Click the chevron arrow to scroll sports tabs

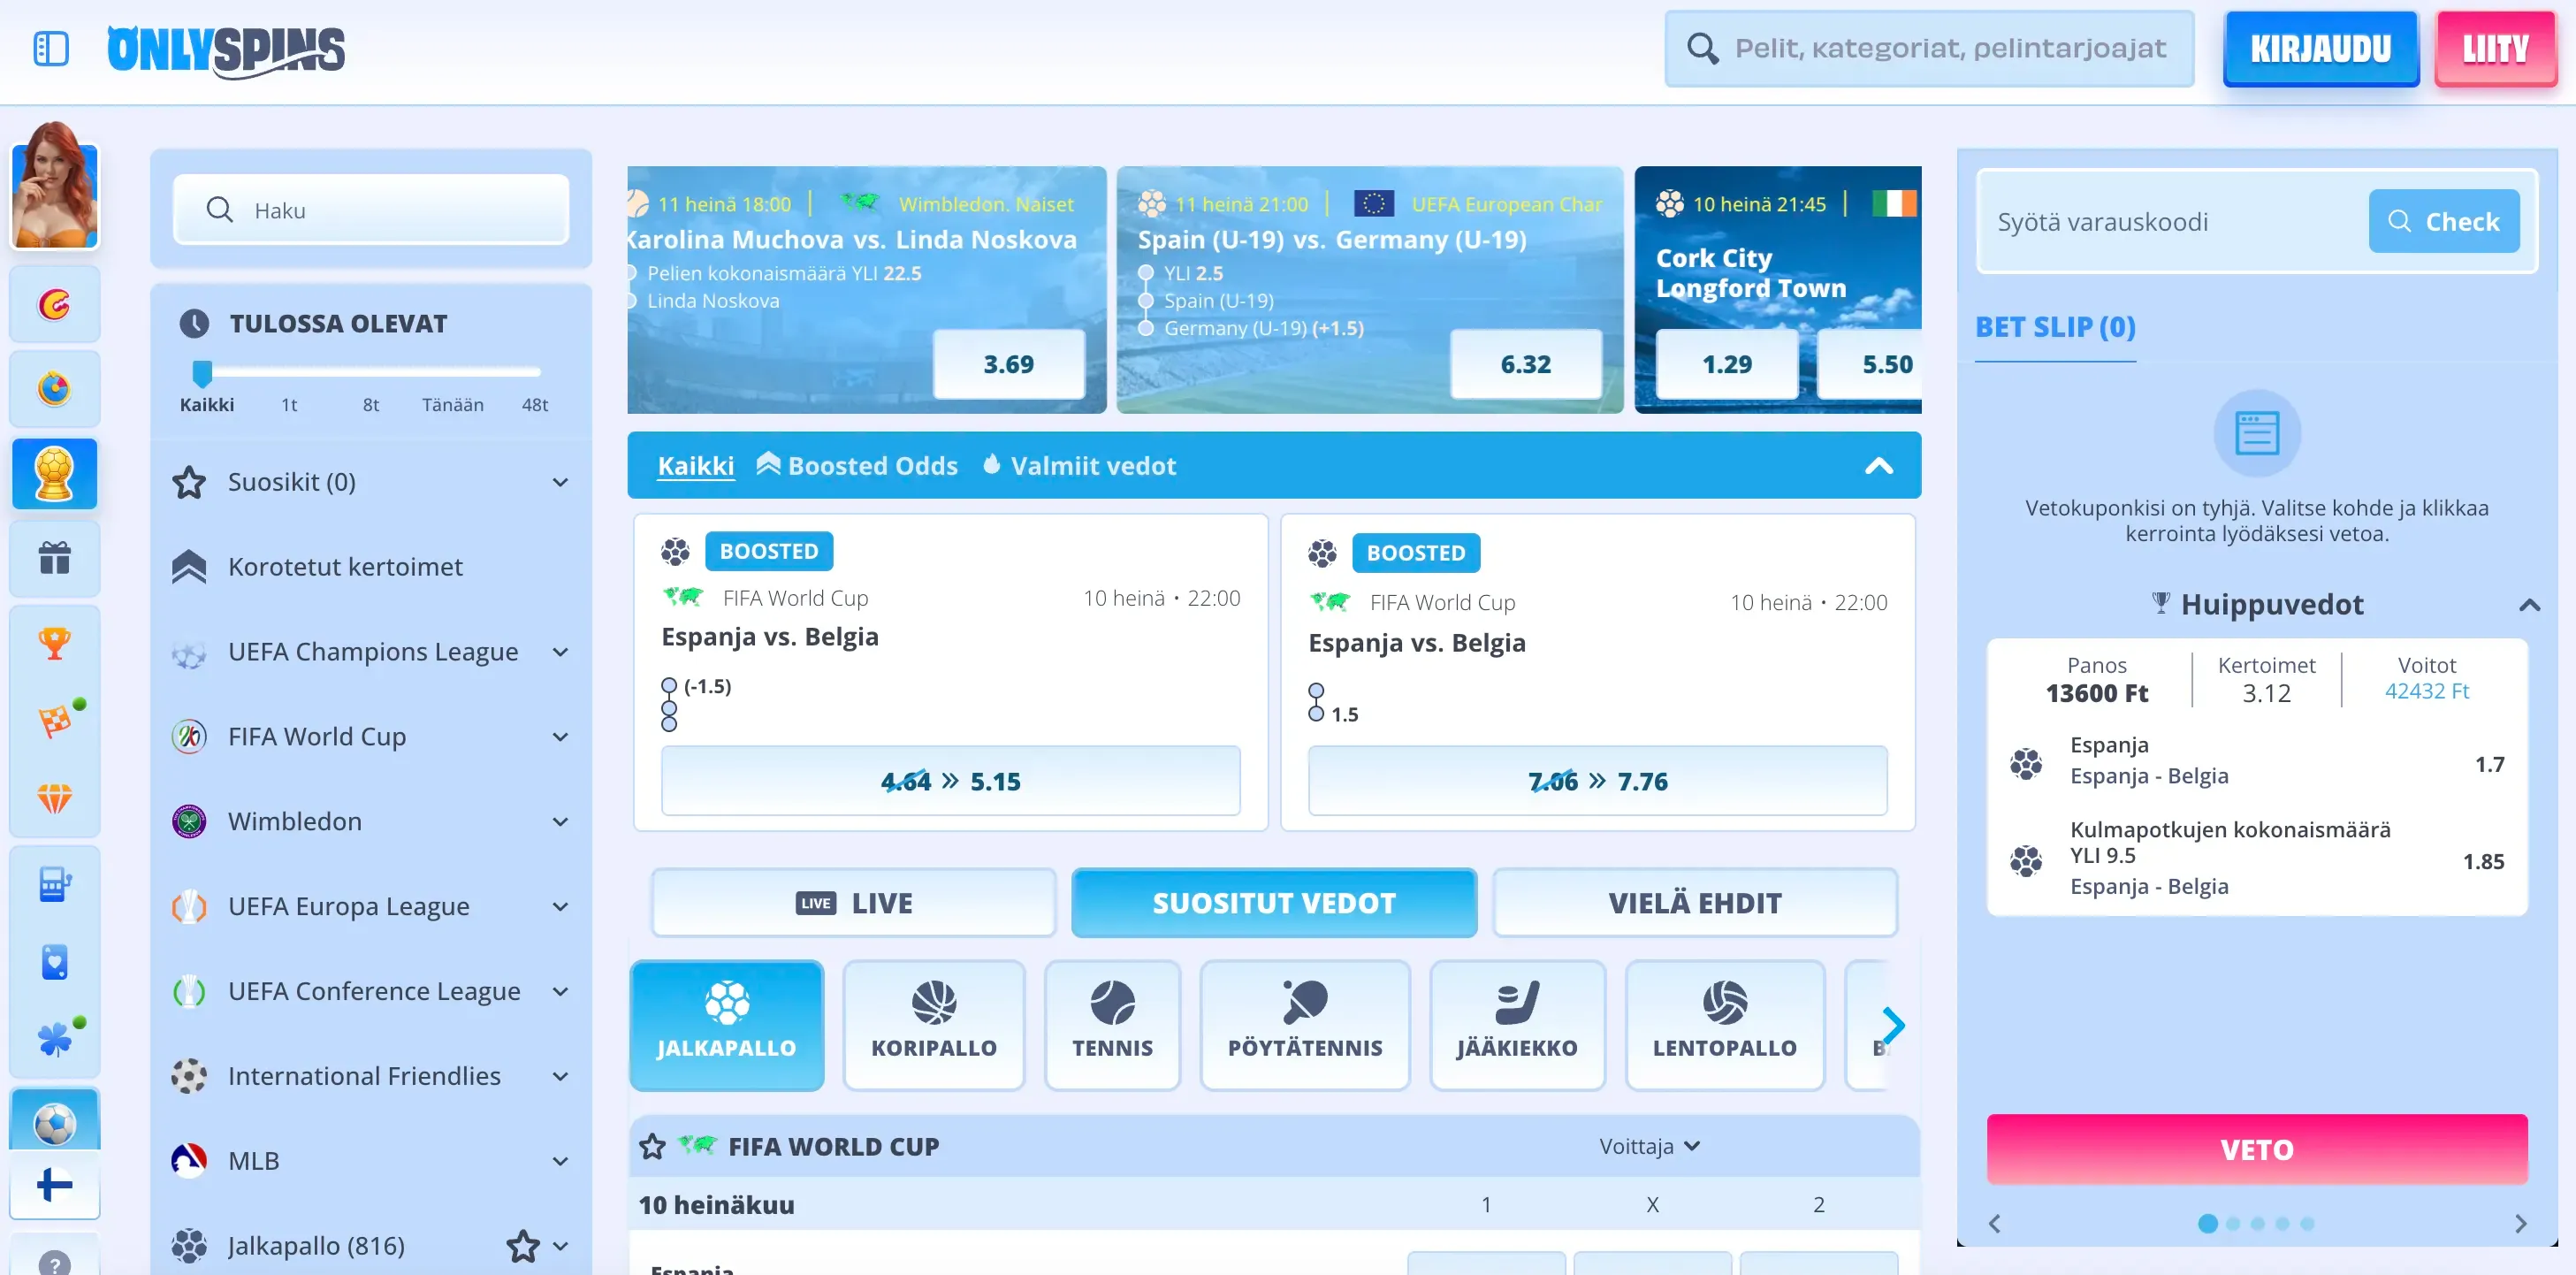pyautogui.click(x=1892, y=1025)
